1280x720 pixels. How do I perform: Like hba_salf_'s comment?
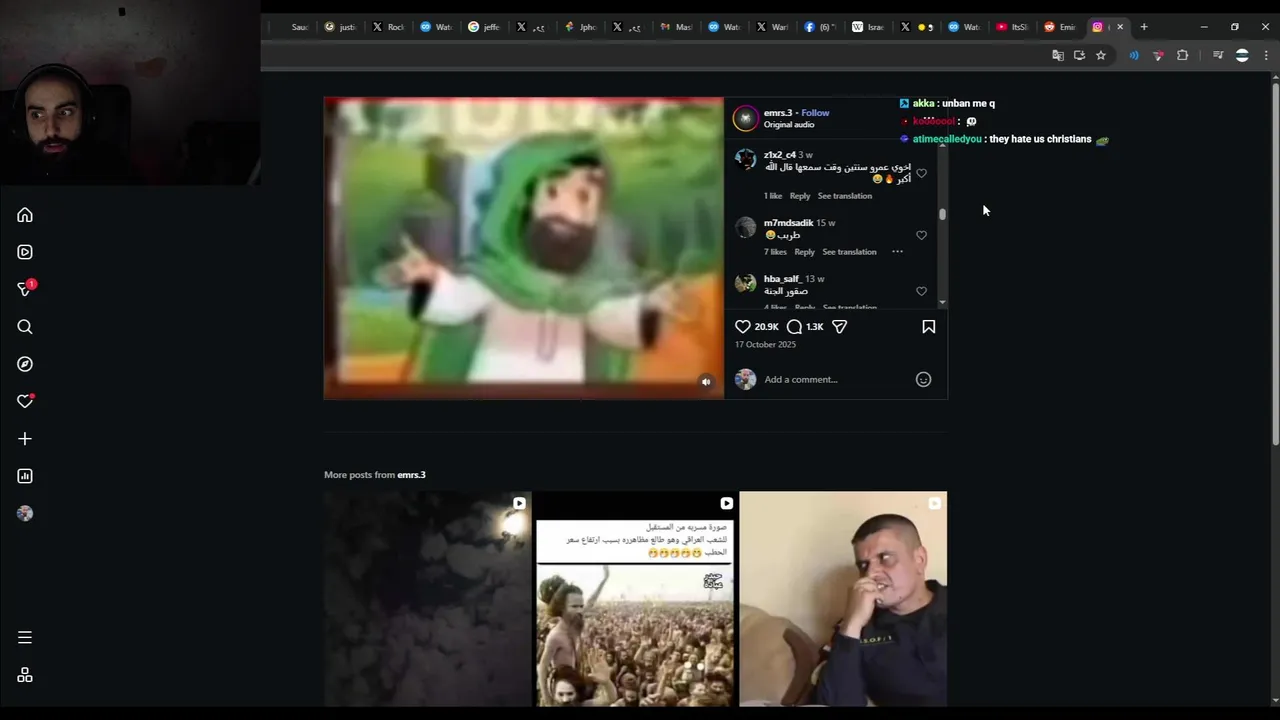point(922,291)
